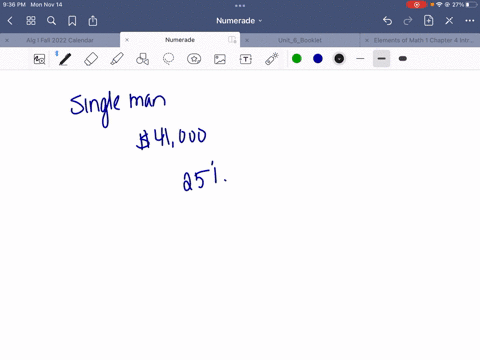Open the Elements sticker tool
This screenshot has width=480, height=360.
pos(194,59)
